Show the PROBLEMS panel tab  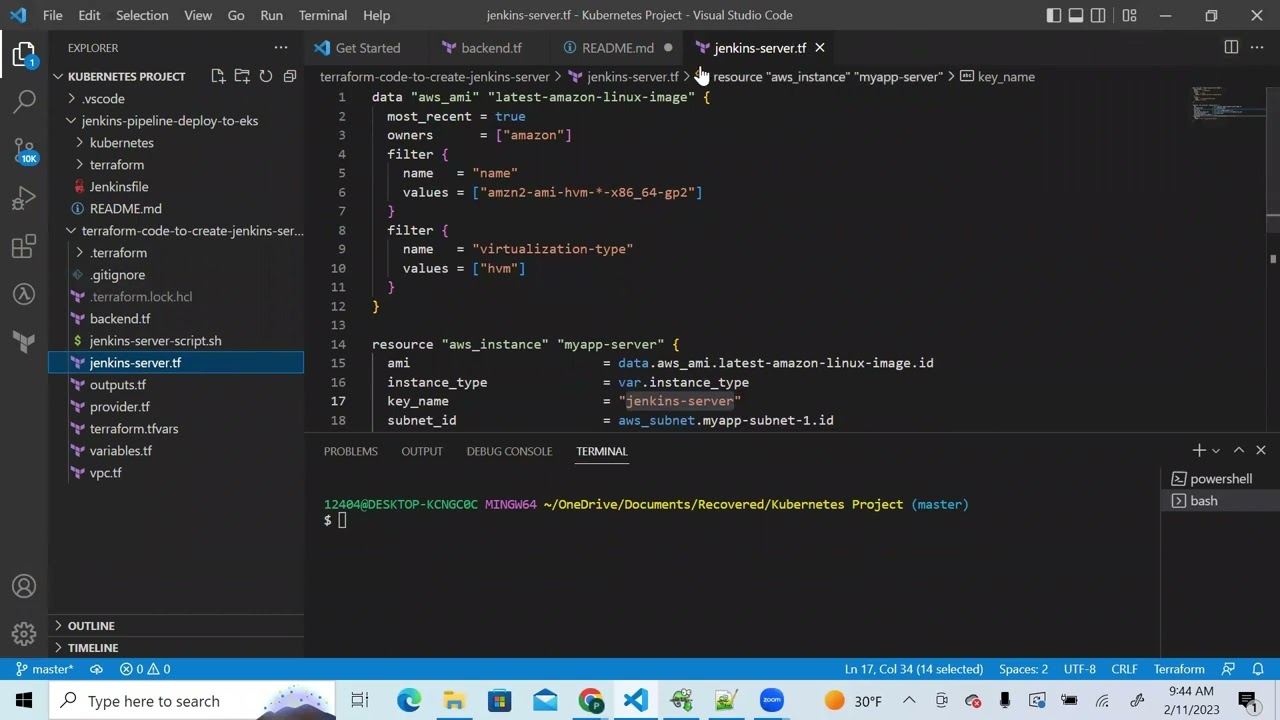click(351, 451)
